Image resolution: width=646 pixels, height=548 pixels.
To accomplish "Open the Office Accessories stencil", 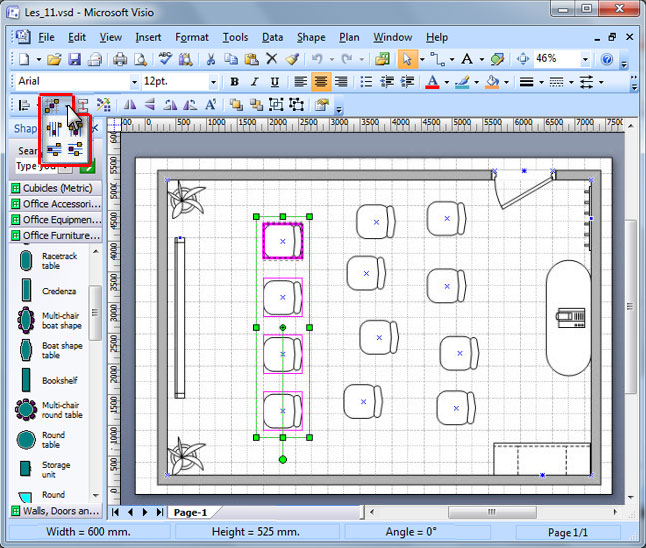I will pyautogui.click(x=56, y=204).
